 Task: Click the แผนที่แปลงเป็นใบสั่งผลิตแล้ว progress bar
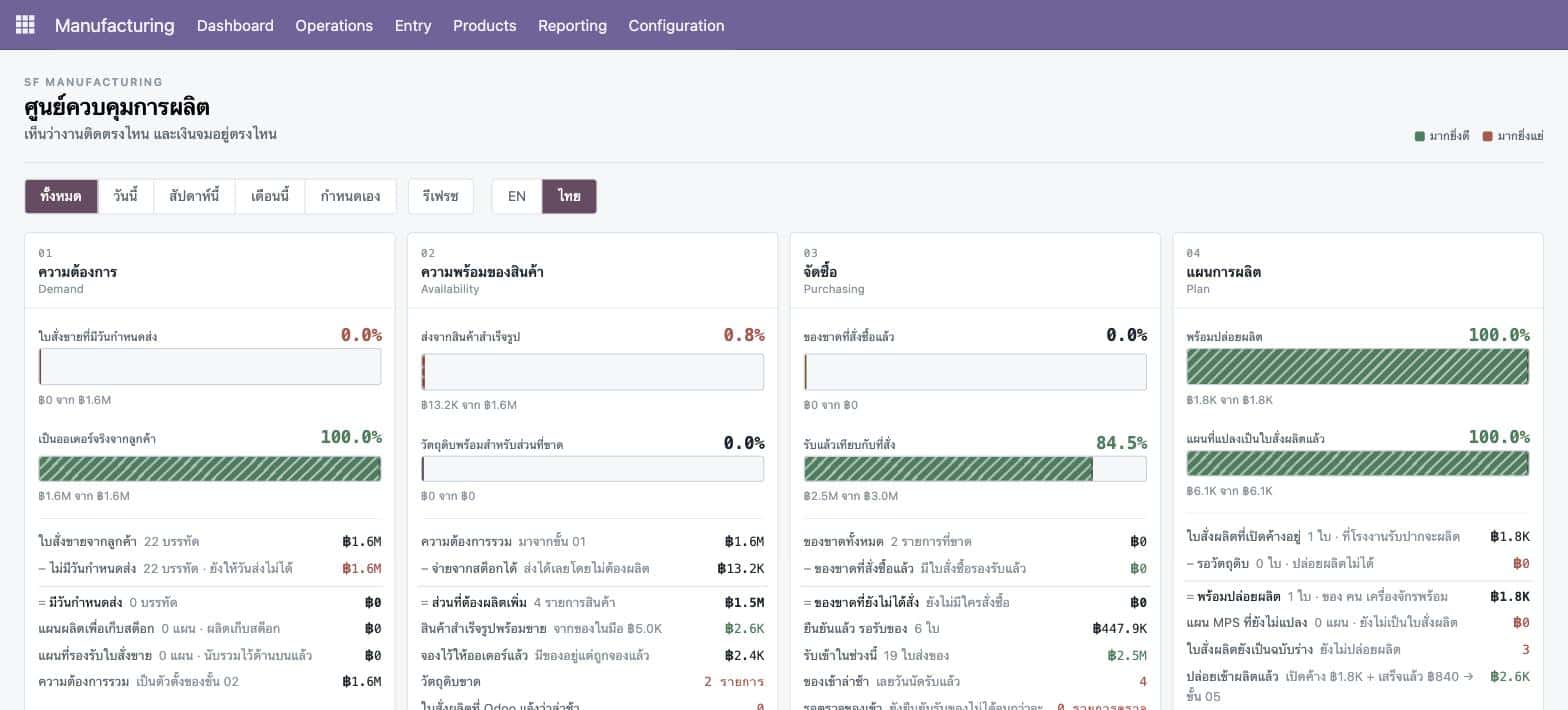click(x=1358, y=464)
